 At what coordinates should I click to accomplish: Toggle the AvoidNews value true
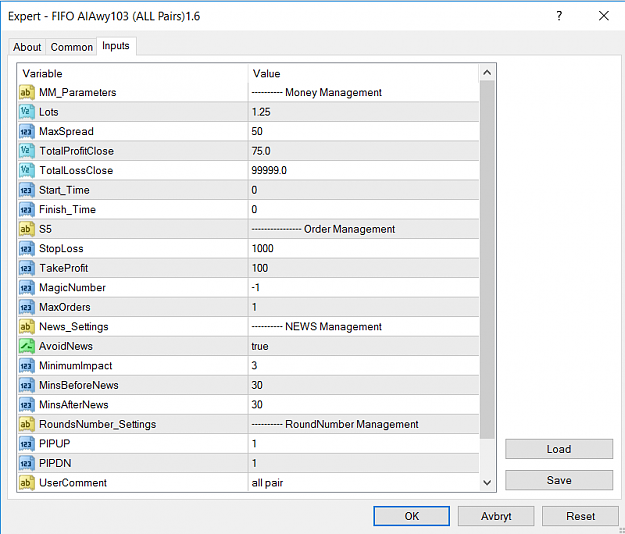[x=260, y=346]
